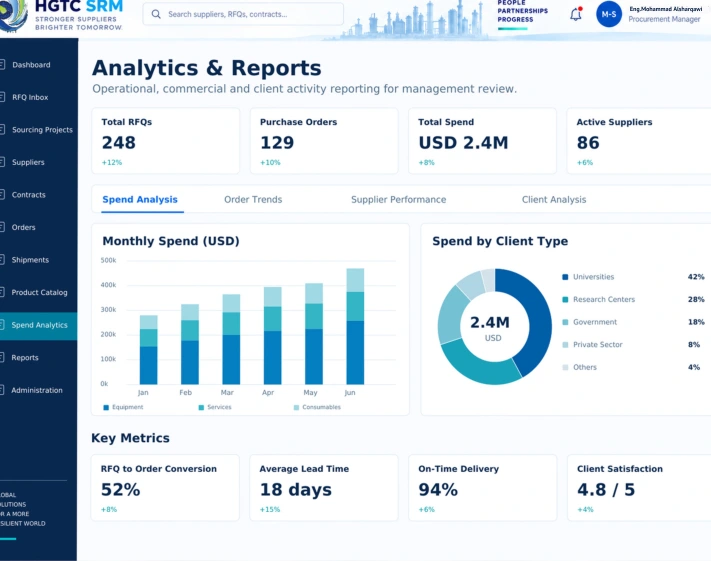Click the RFQ Inbox sidebar icon
The width and height of the screenshot is (711, 561).
click(x=2, y=97)
